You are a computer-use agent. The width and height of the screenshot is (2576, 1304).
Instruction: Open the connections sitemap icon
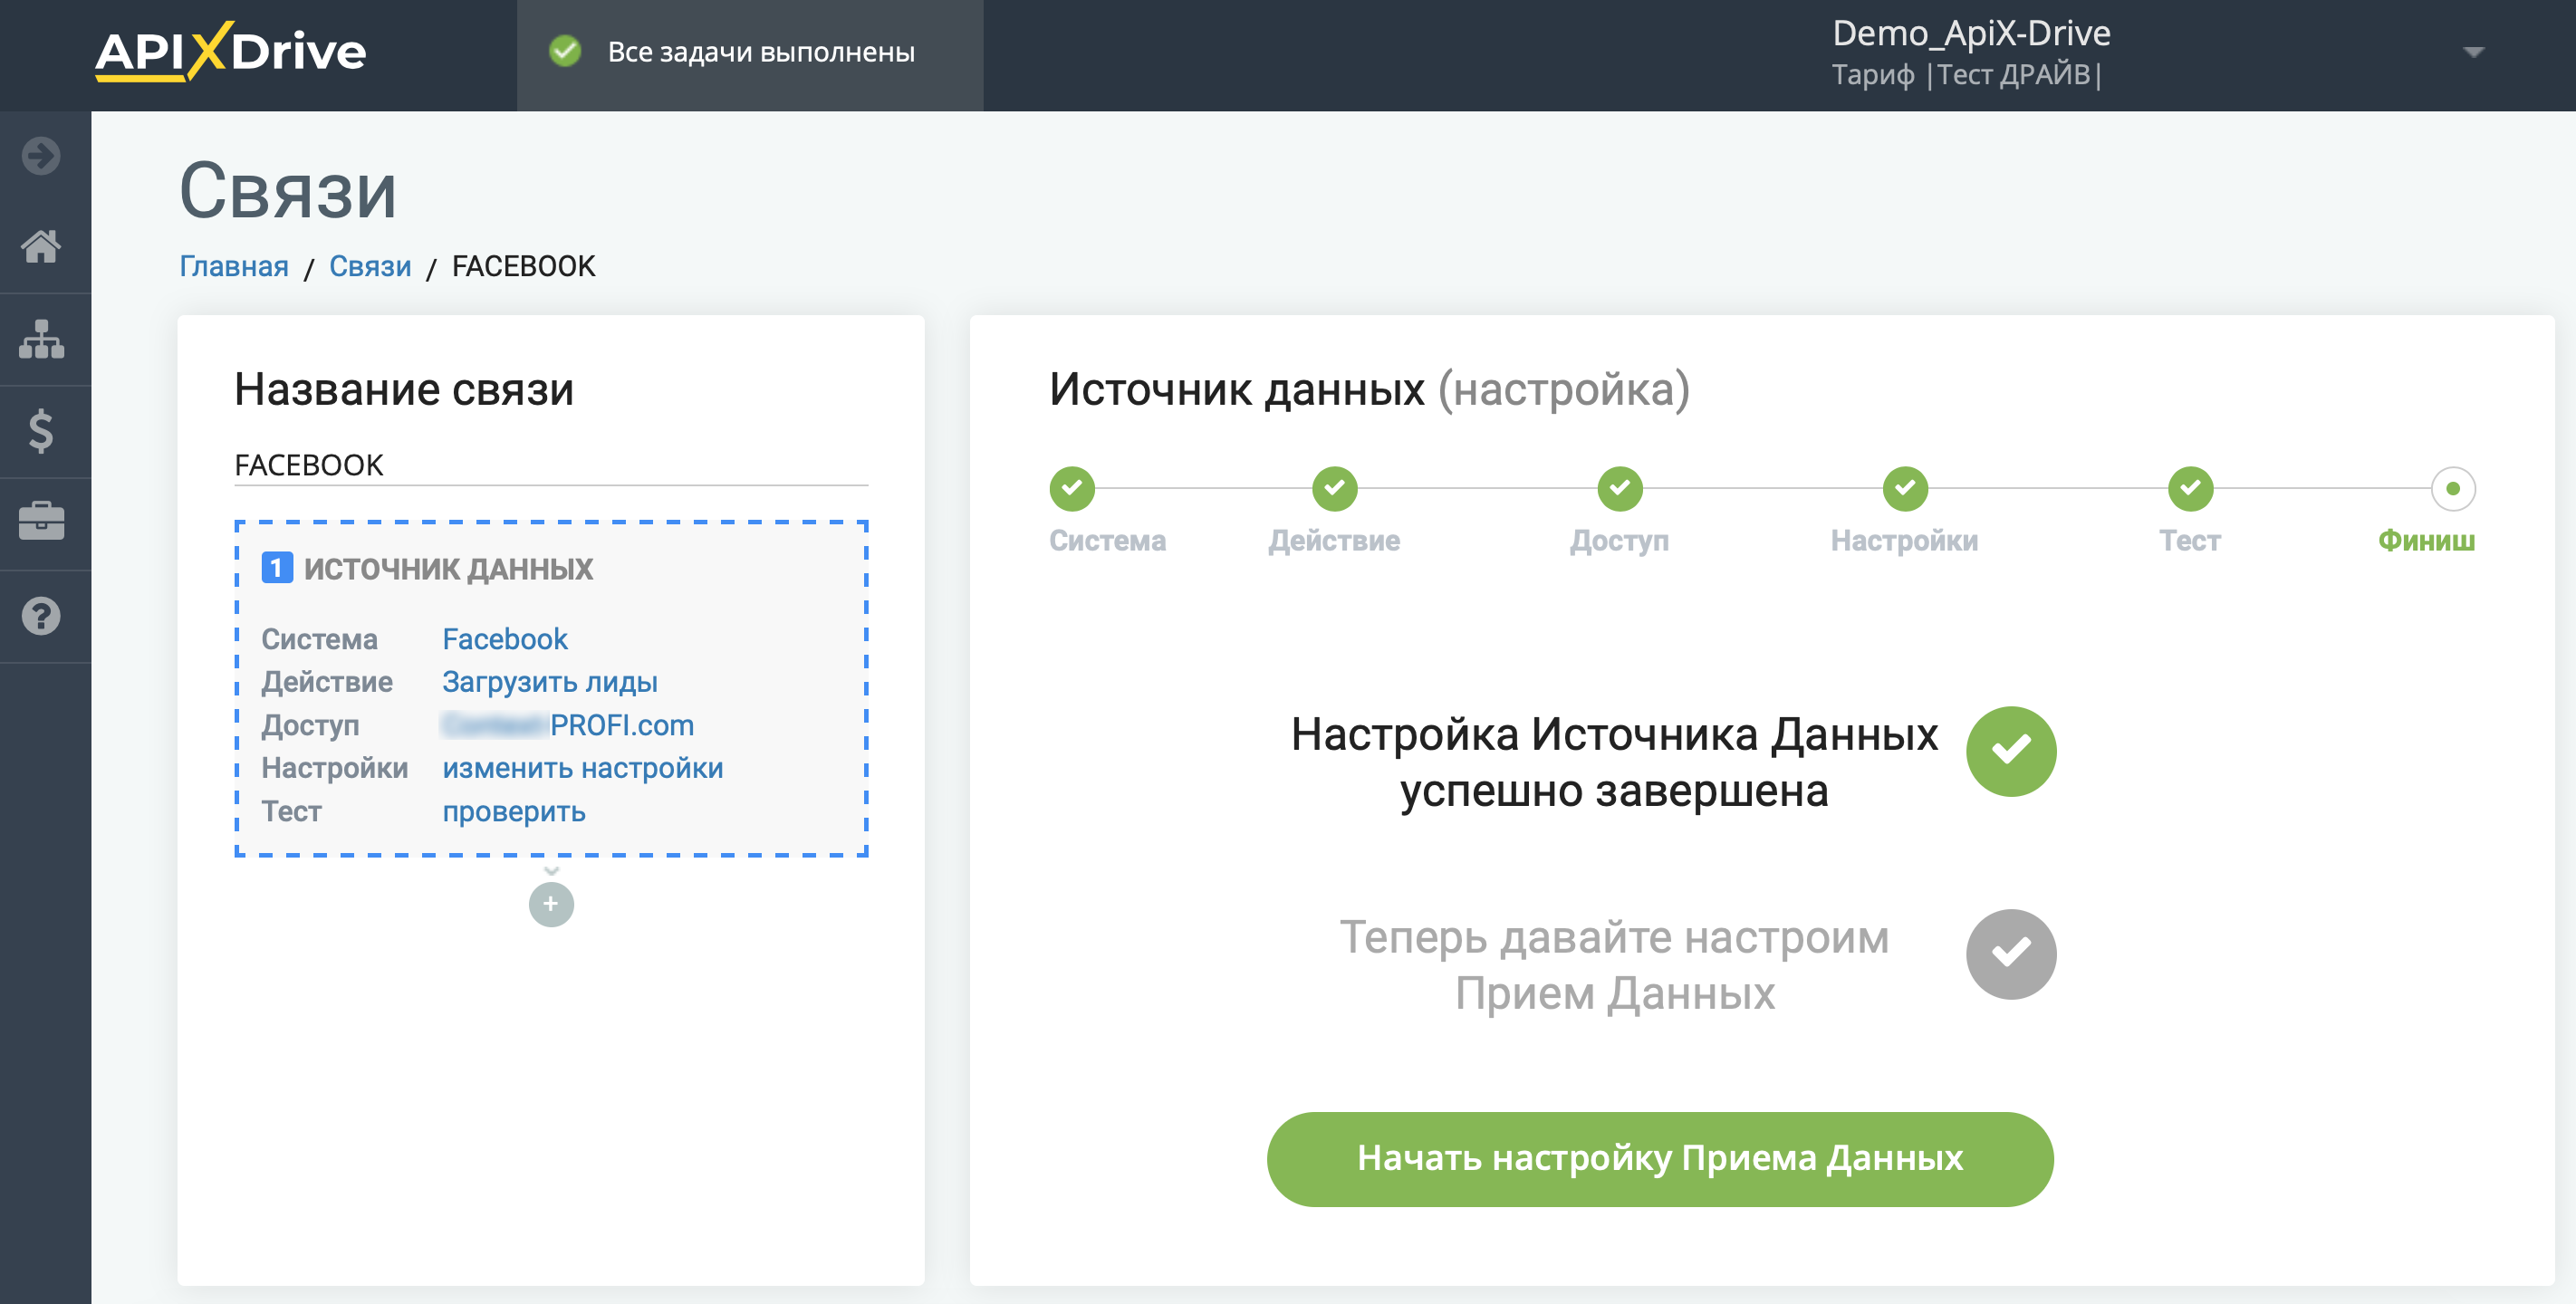pos(41,339)
